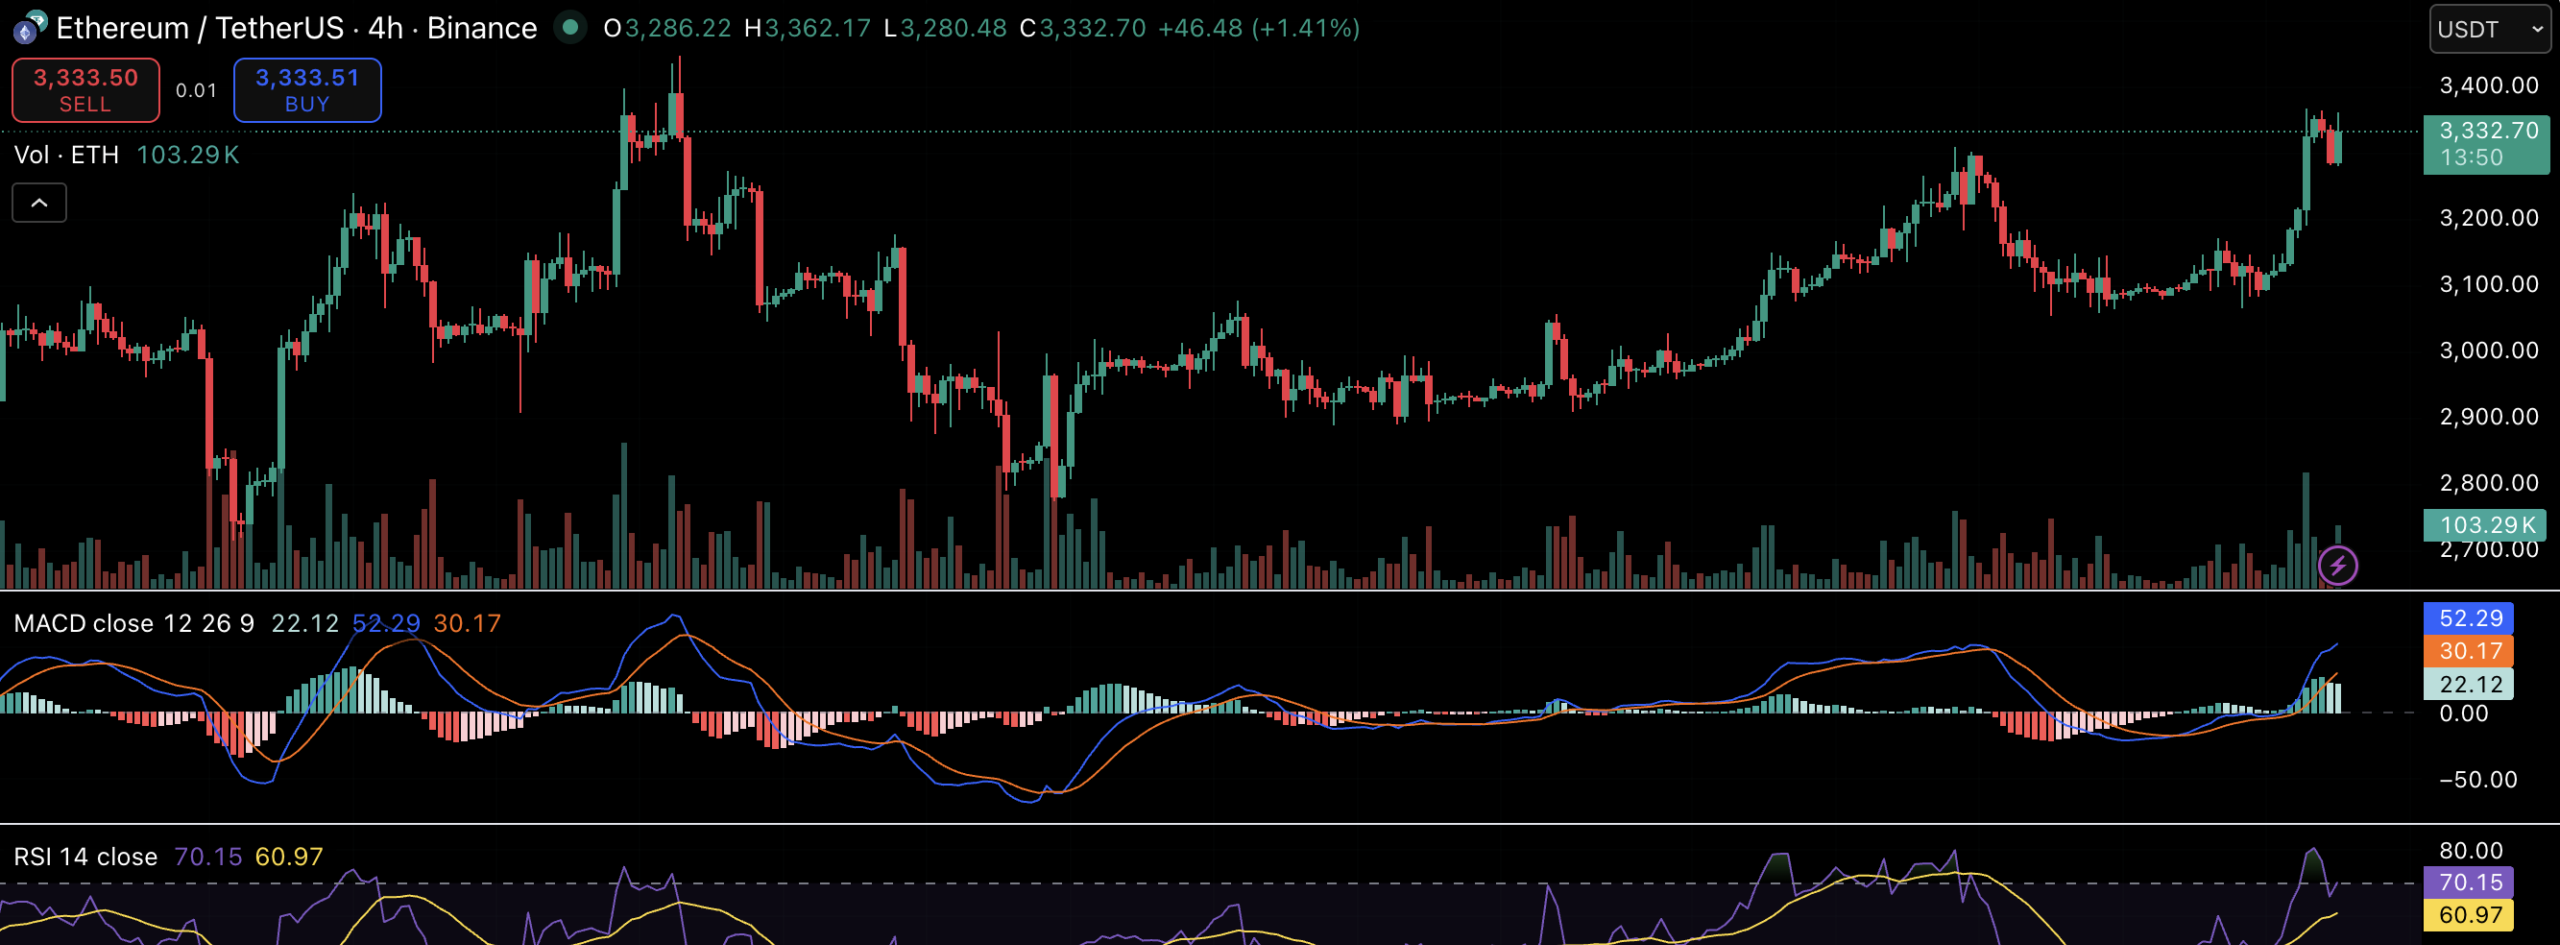Click the open price O3,286.22
The height and width of the screenshot is (945, 2560).
pyautogui.click(x=668, y=28)
